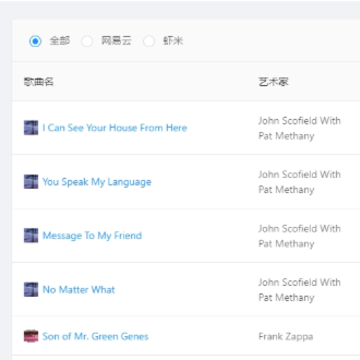Viewport: 360px width, 360px height.
Task: Click the artist Frank Zappa
Action: click(286, 337)
